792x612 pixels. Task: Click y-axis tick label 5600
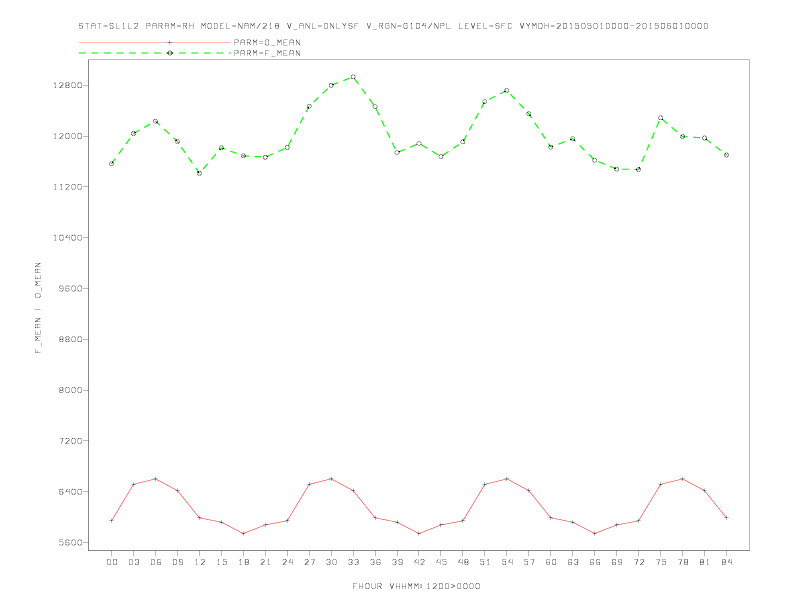click(x=70, y=542)
